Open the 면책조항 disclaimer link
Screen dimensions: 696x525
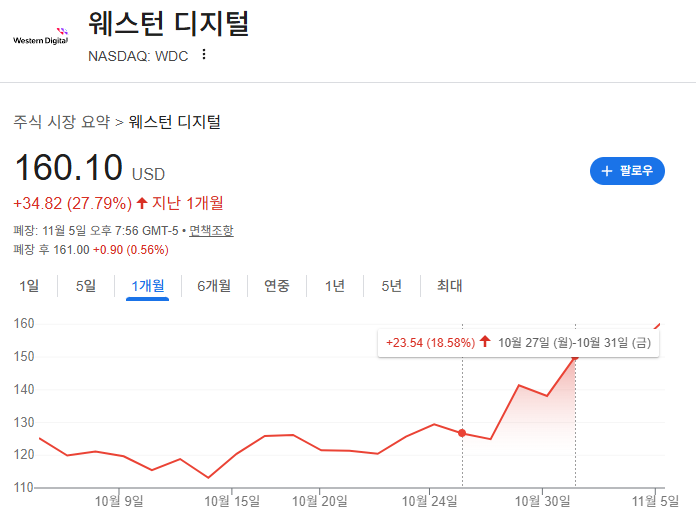(x=211, y=231)
